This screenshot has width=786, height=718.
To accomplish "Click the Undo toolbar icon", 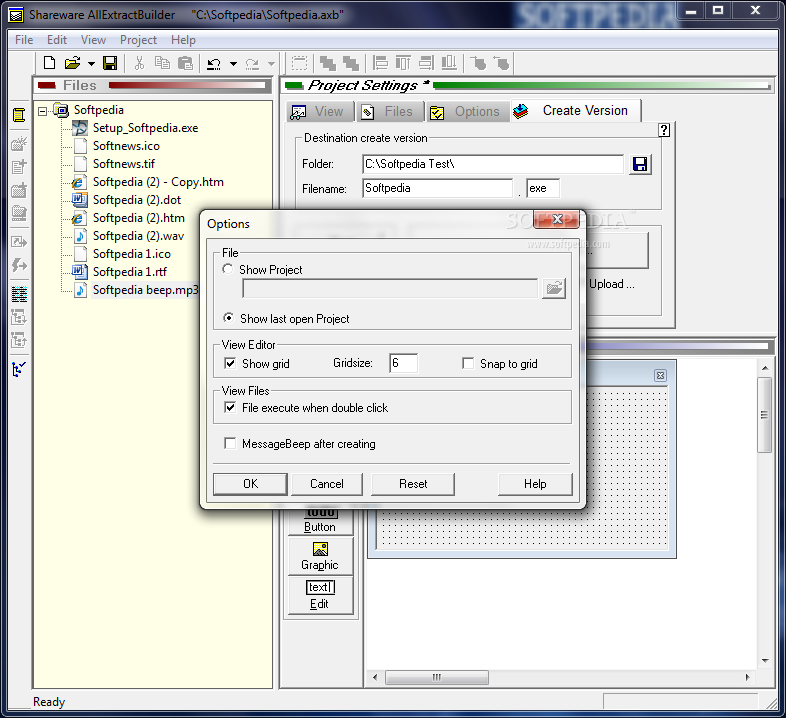I will [214, 64].
